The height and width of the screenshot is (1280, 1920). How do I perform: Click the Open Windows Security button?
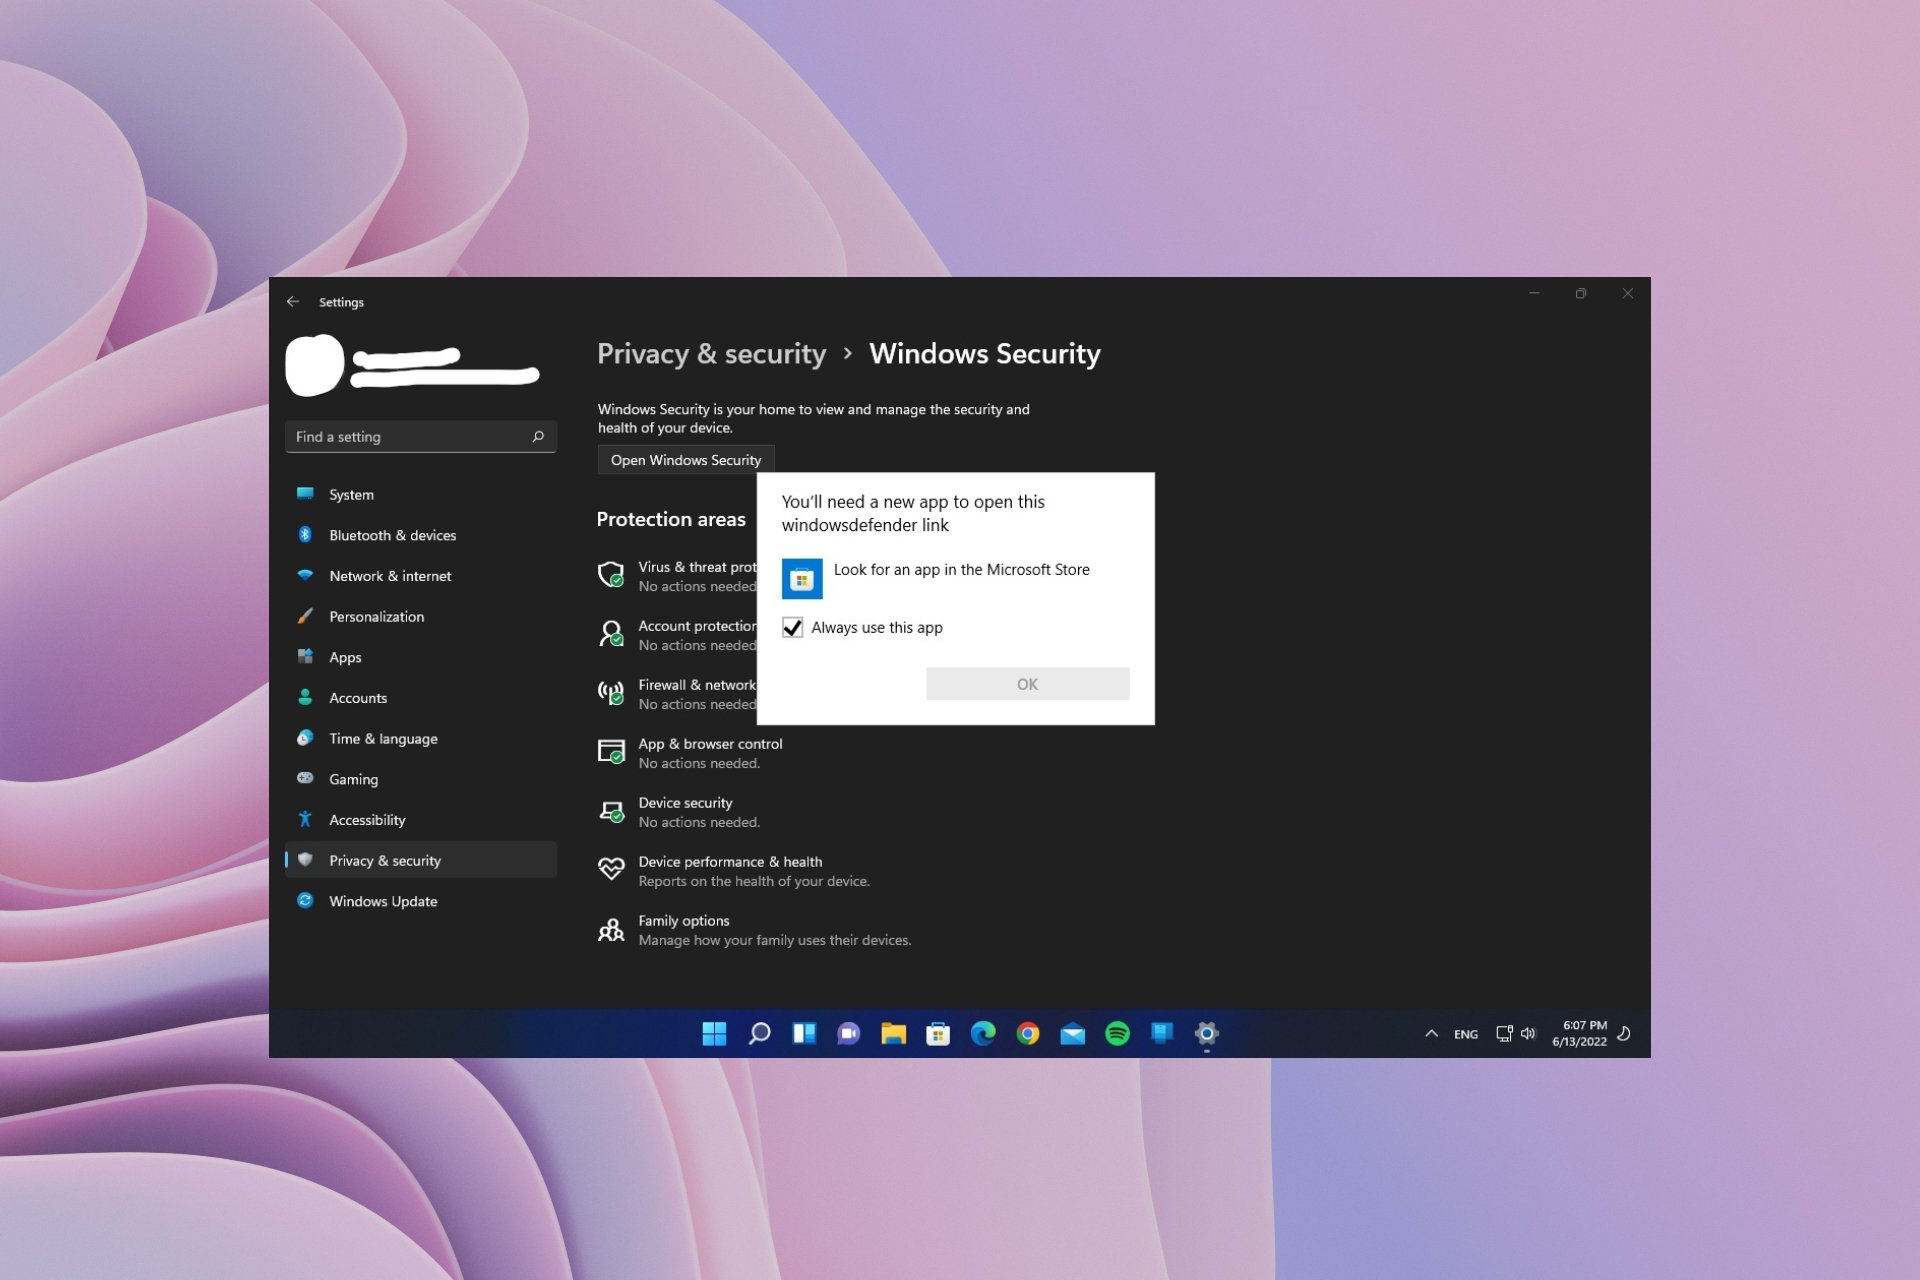tap(686, 460)
